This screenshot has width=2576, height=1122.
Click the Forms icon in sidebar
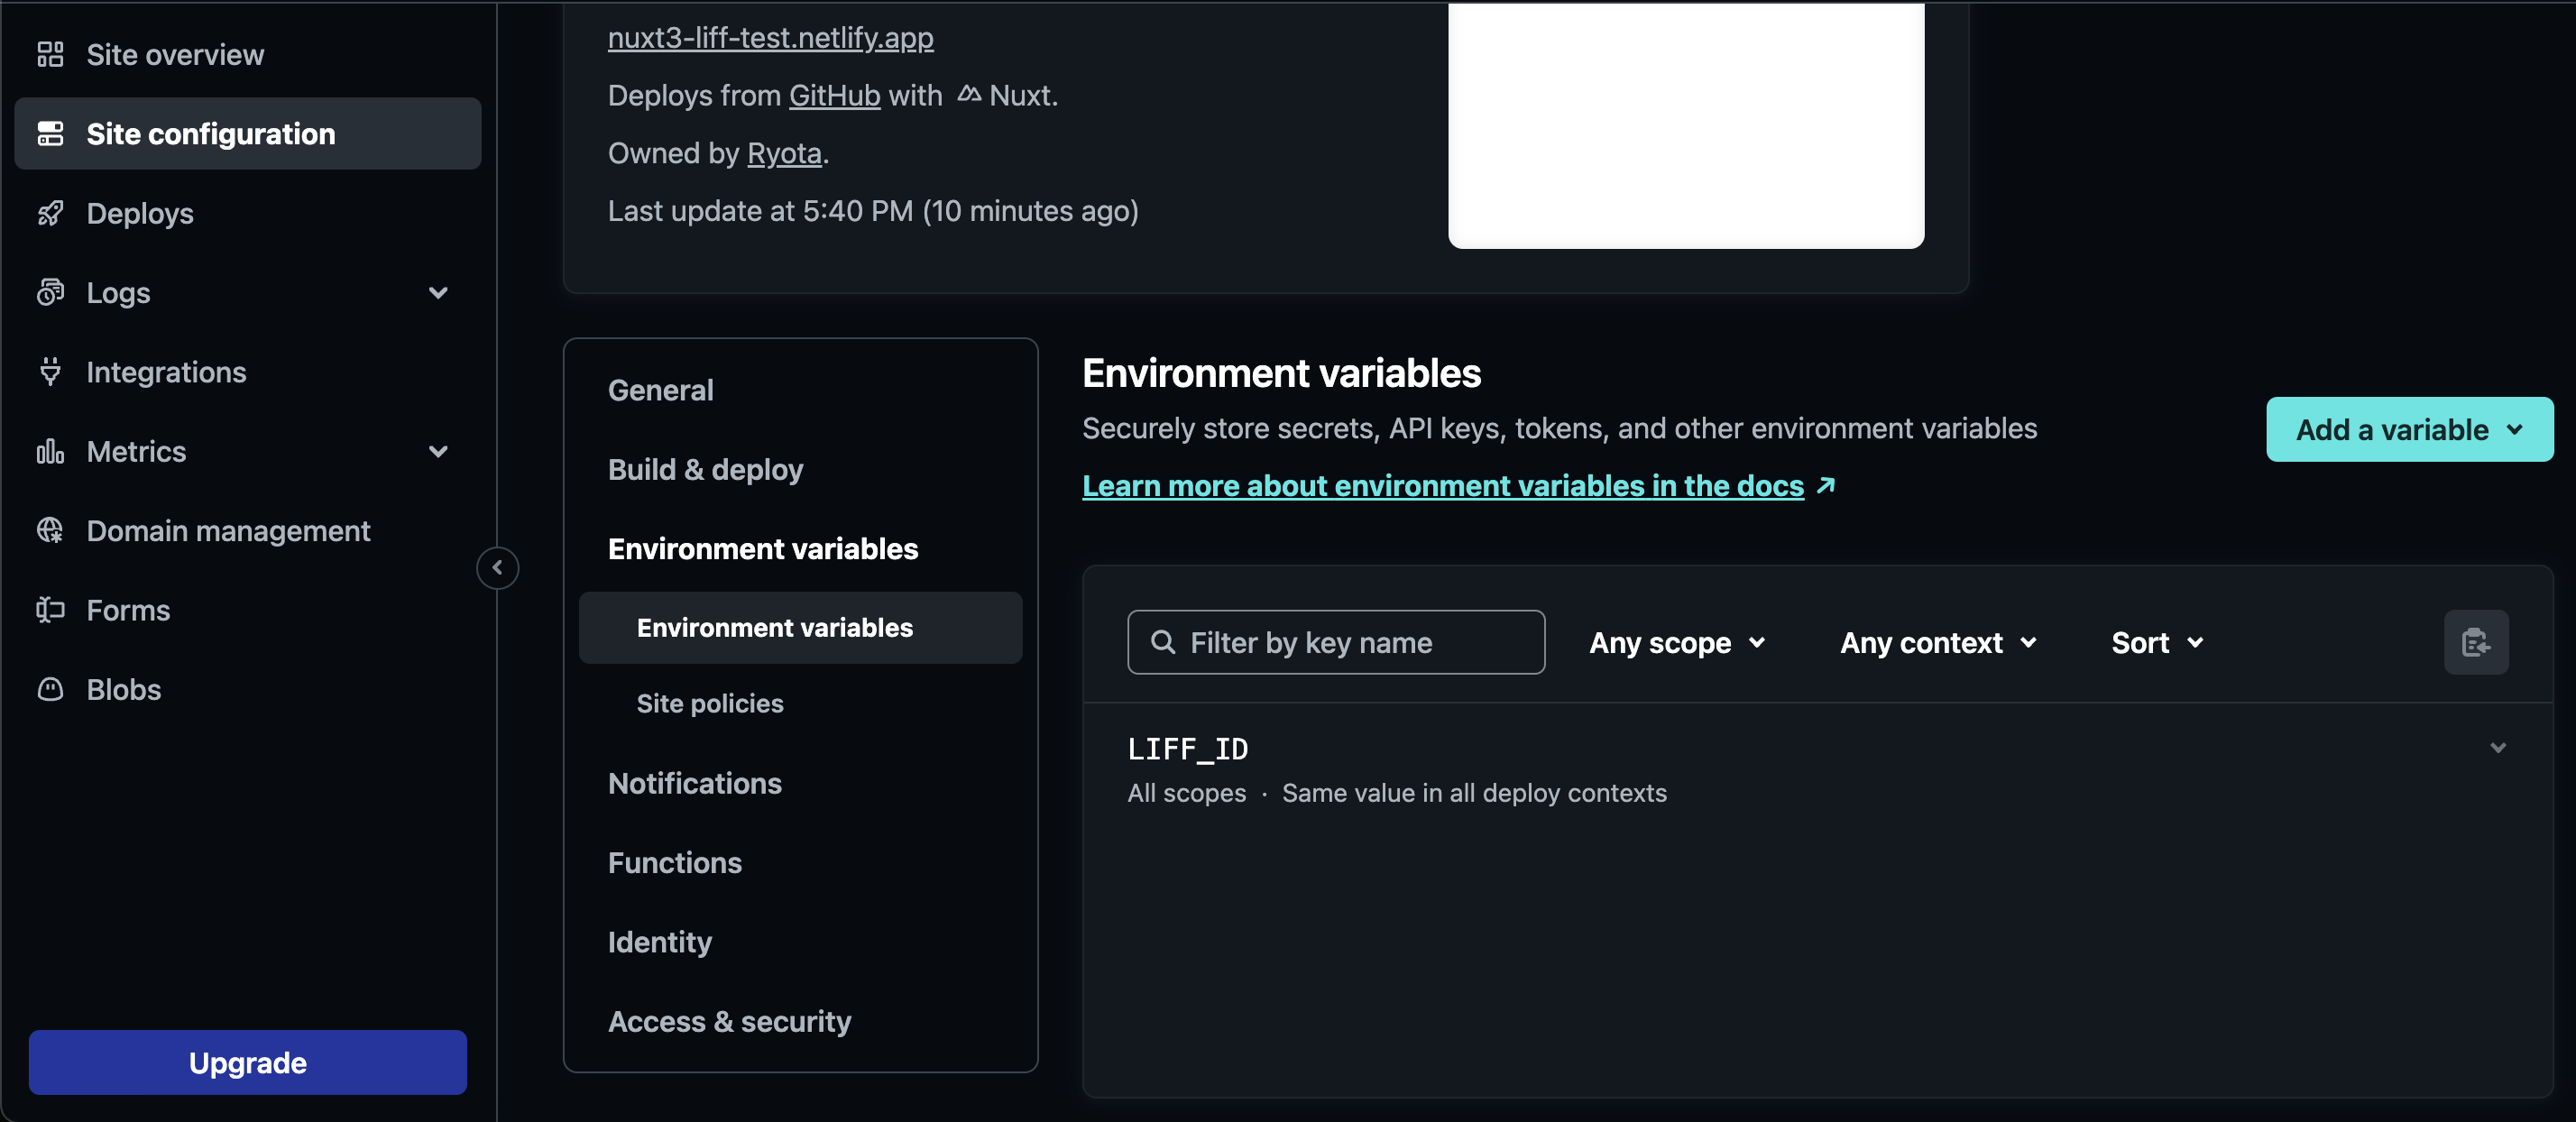click(x=48, y=610)
